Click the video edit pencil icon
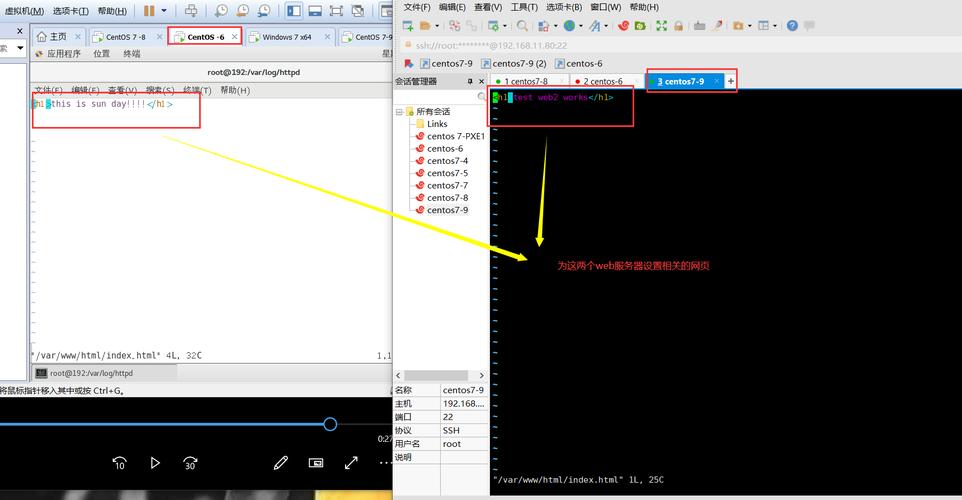This screenshot has width=962, height=500. click(x=281, y=463)
